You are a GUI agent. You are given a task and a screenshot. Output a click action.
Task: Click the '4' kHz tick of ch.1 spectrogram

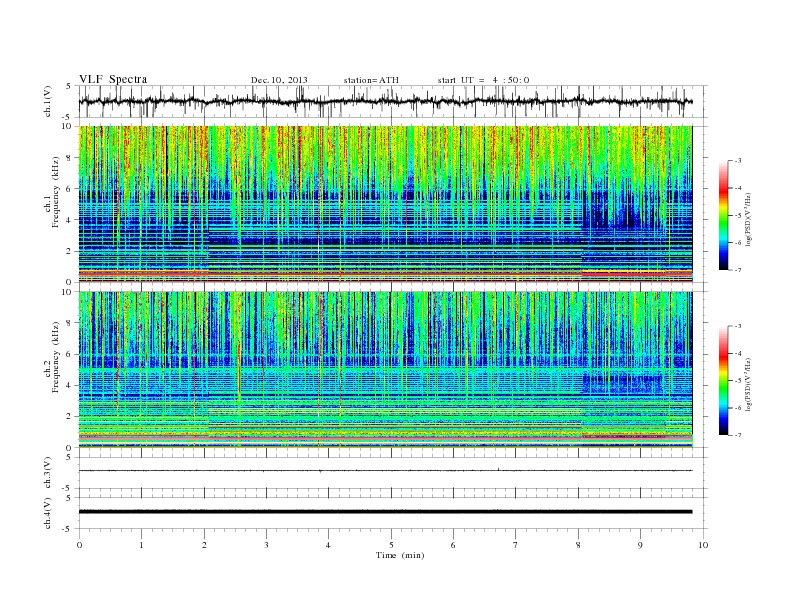pyautogui.click(x=70, y=220)
